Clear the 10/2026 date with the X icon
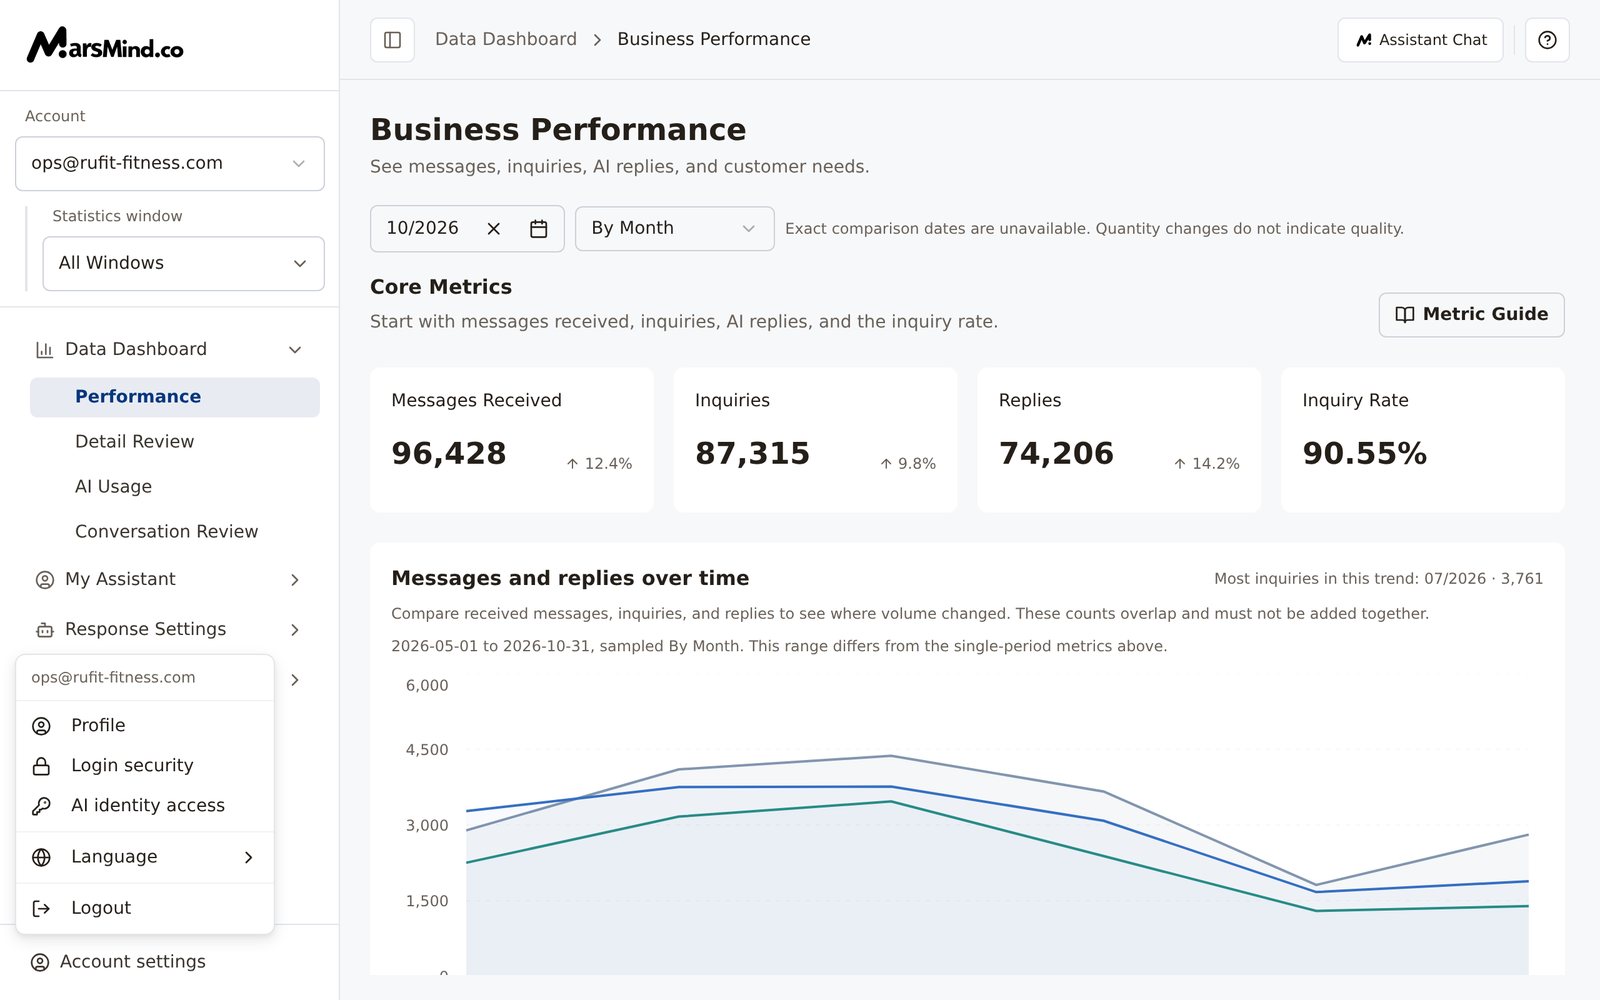 [x=494, y=229]
